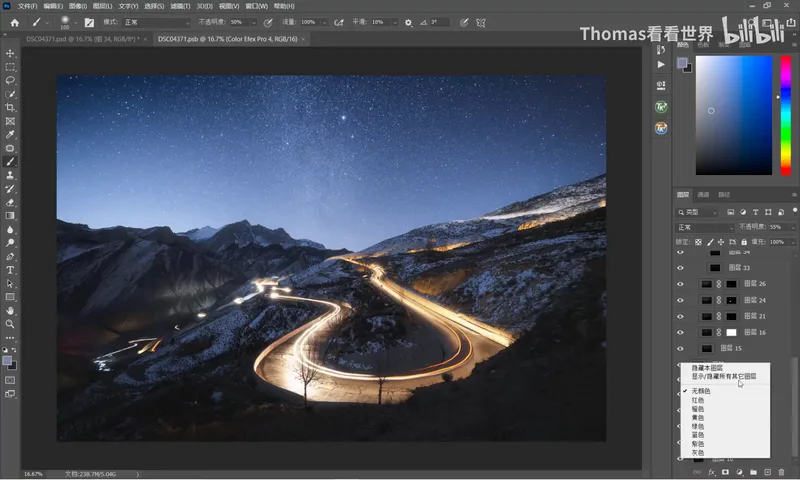The image size is (800, 480).
Task: Click the hue slider strip
Action: pyautogui.click(x=786, y=115)
